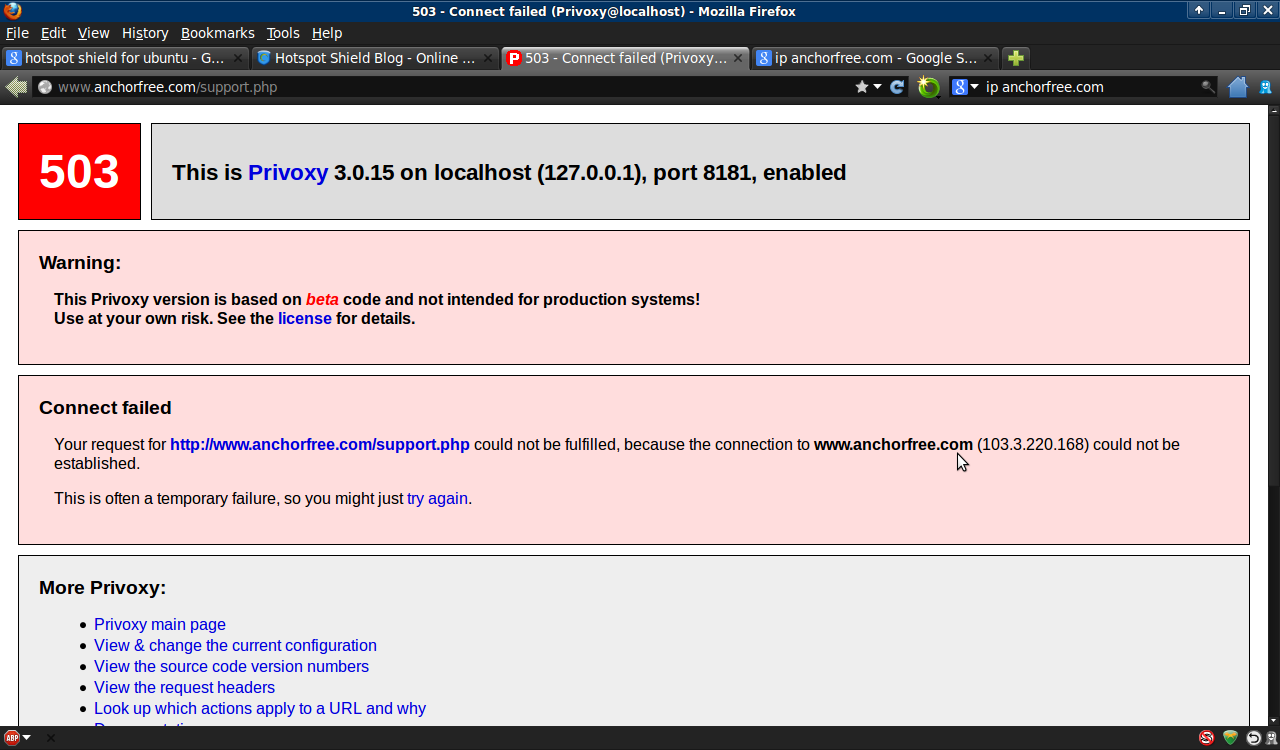
Task: Click the 'More Privoxy:' heading
Action: [x=102, y=587]
